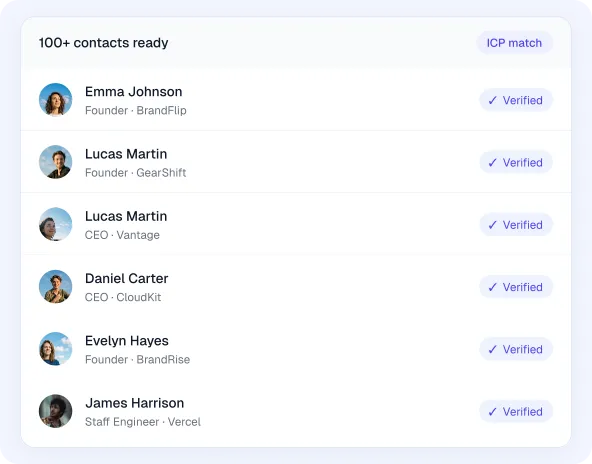
Task: Open the GearShift founder's avatar photo
Action: 56,162
